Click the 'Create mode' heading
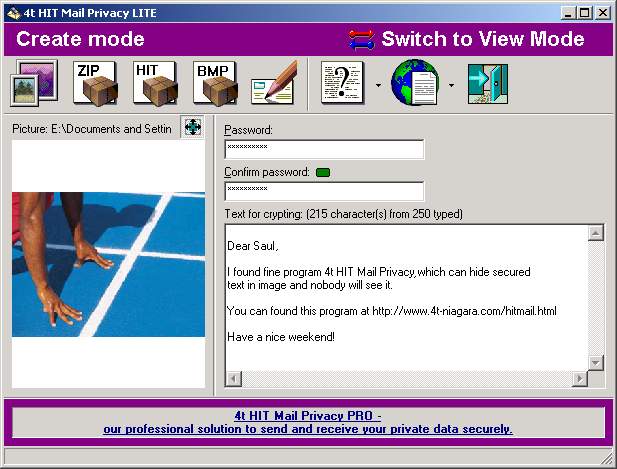Viewport: 617px width, 469px height. [80, 39]
